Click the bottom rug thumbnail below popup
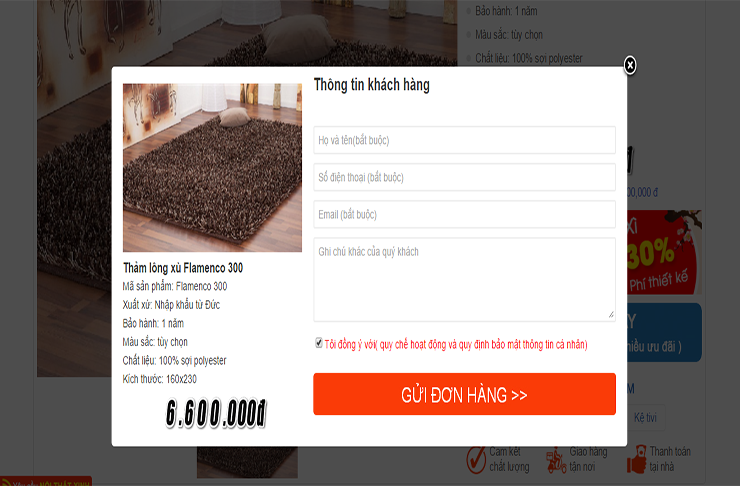 coord(247,462)
